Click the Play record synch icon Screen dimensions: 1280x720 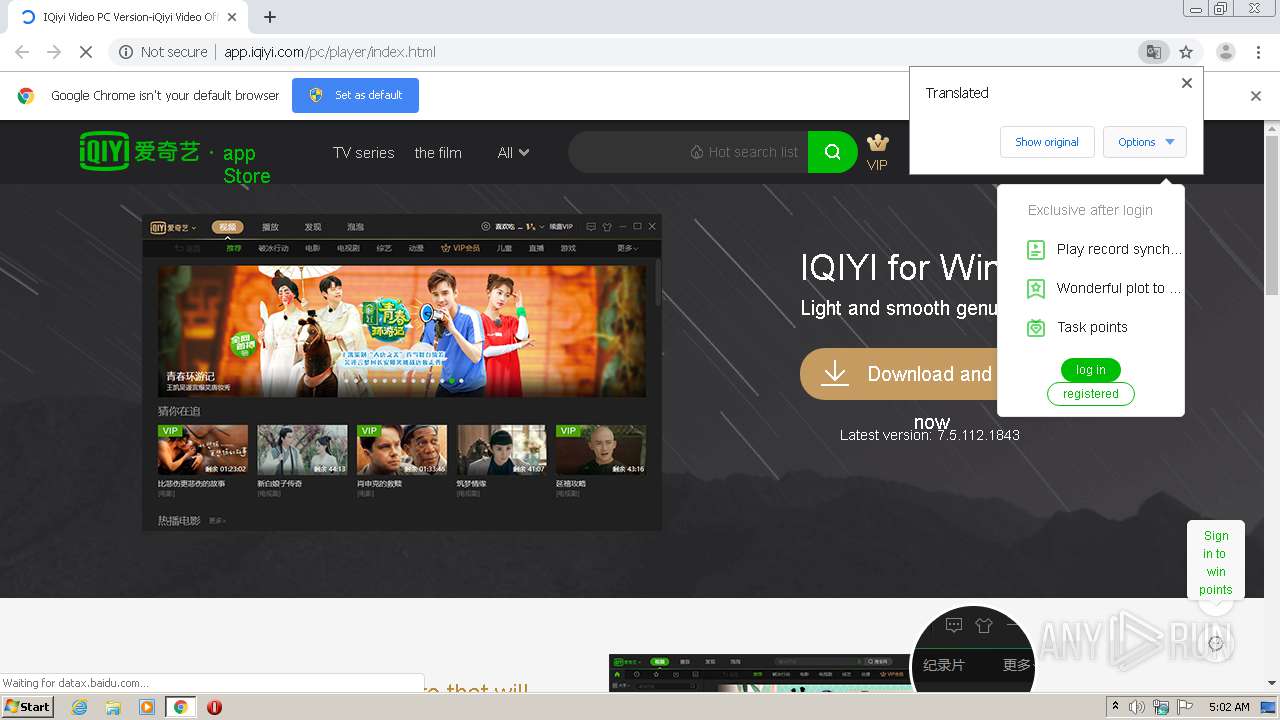click(x=1036, y=249)
